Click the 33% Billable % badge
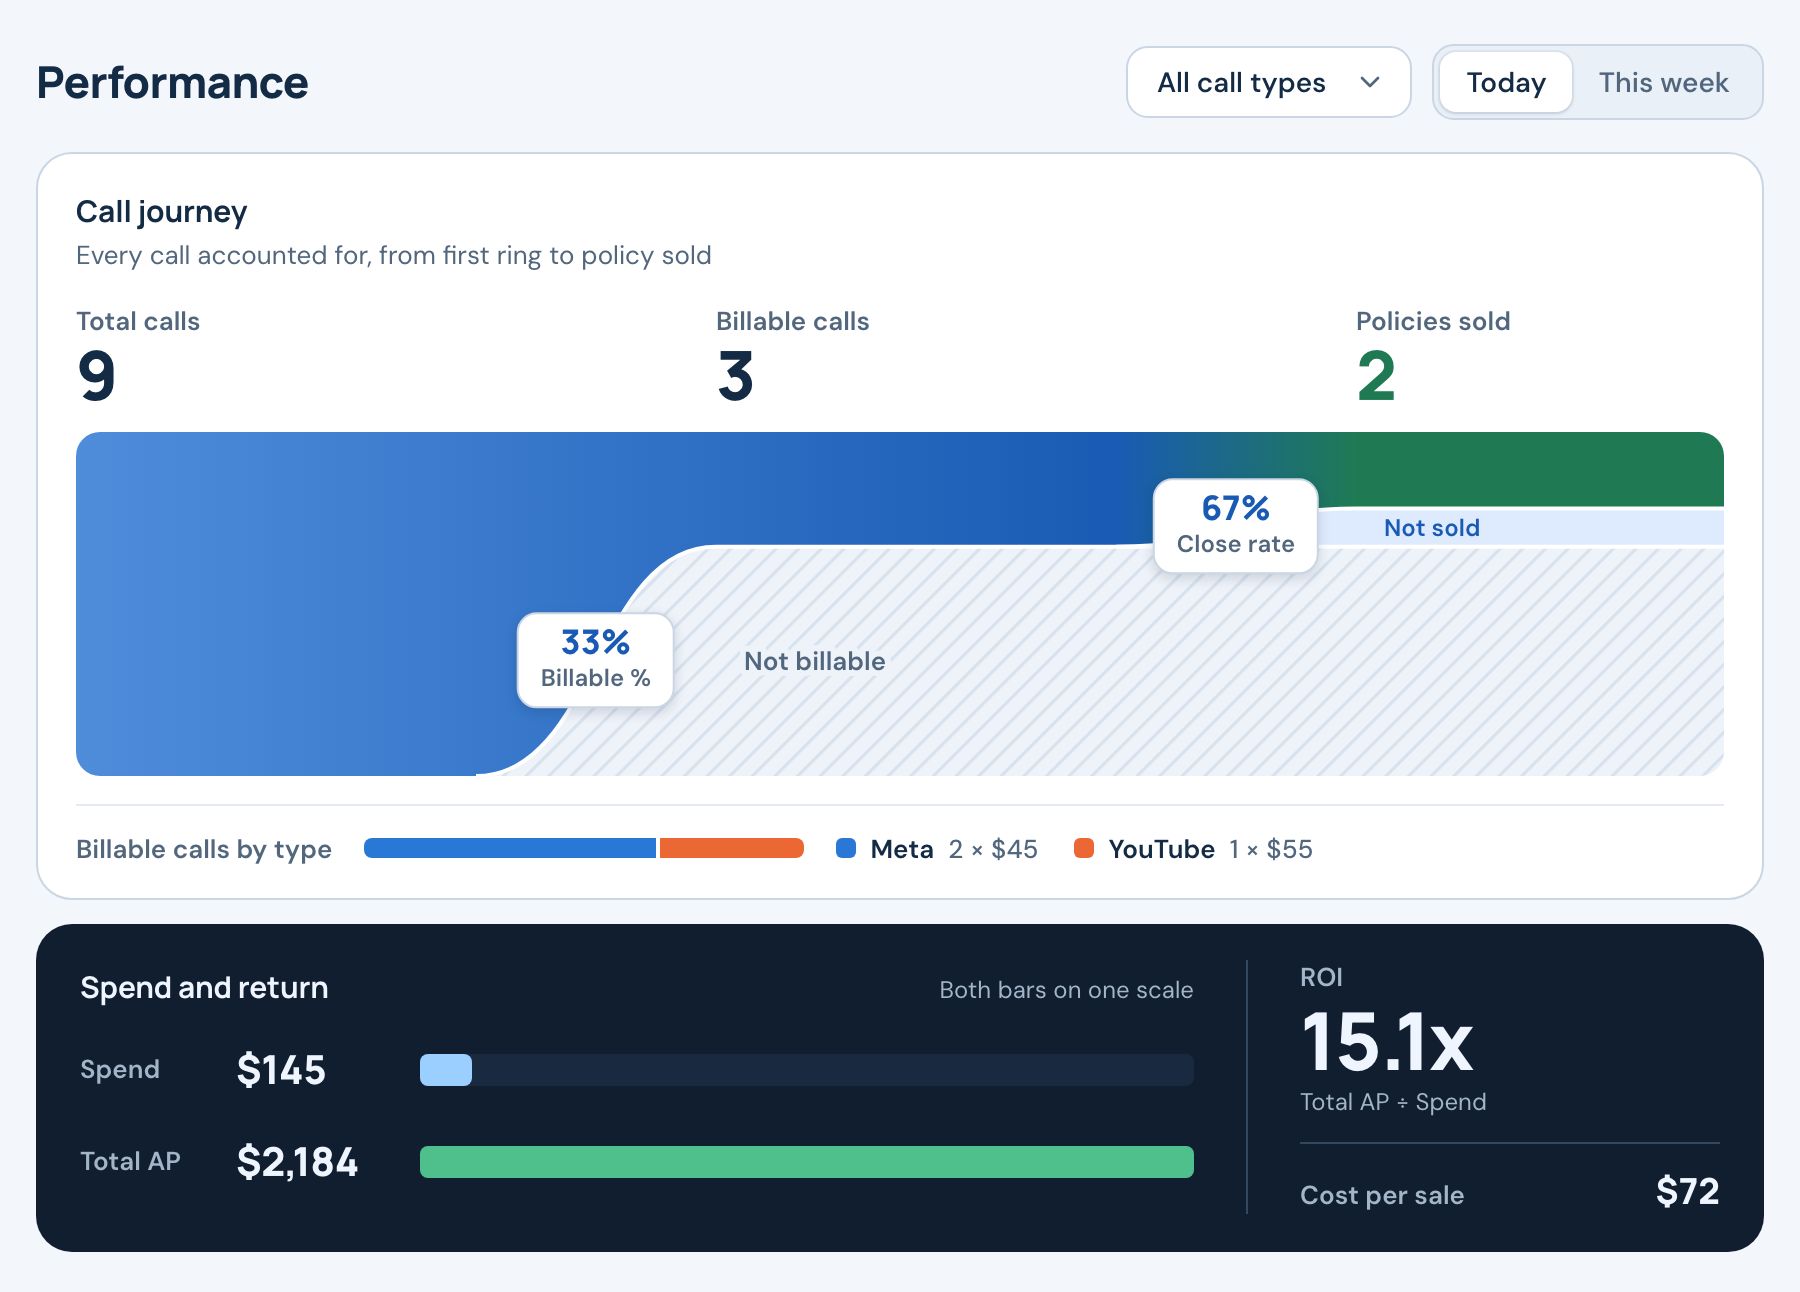Viewport: 1800px width, 1292px height. point(595,660)
